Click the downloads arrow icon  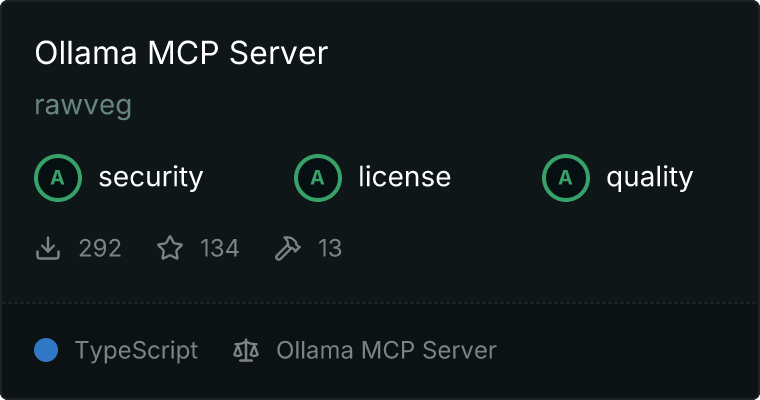48,248
